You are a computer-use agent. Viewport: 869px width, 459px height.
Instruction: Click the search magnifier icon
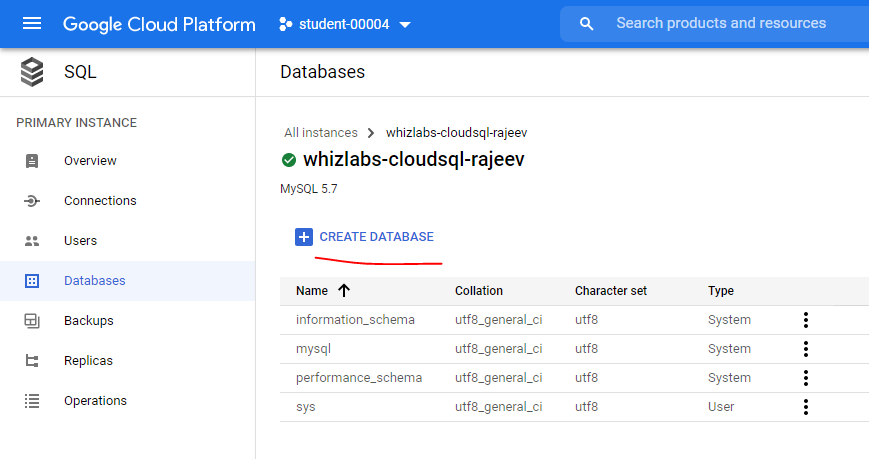[x=586, y=24]
